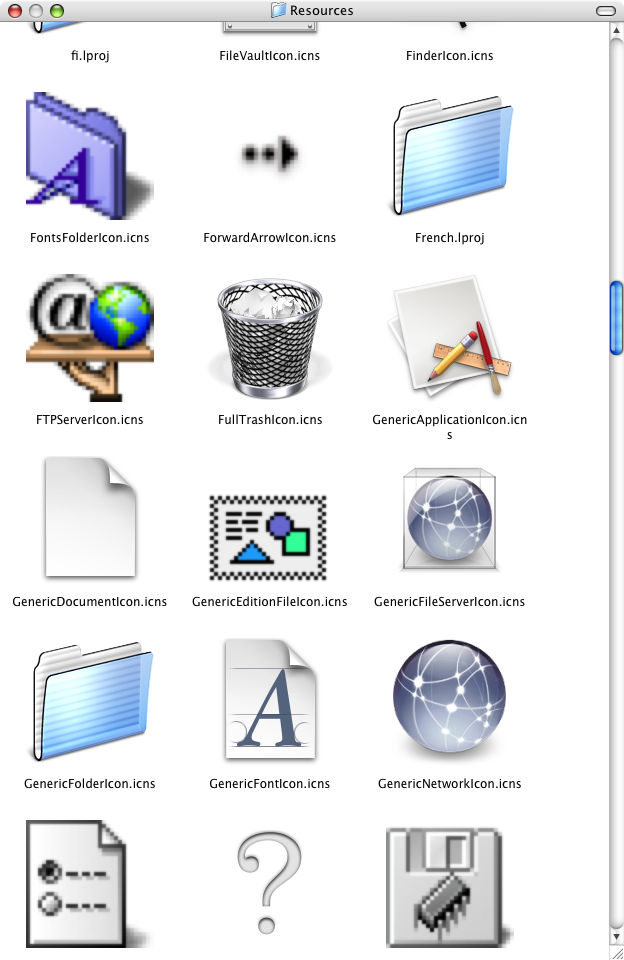This screenshot has width=624, height=960.
Task: Open the GenericFolderIcon.icns blue folder icon
Action: click(x=92, y=701)
